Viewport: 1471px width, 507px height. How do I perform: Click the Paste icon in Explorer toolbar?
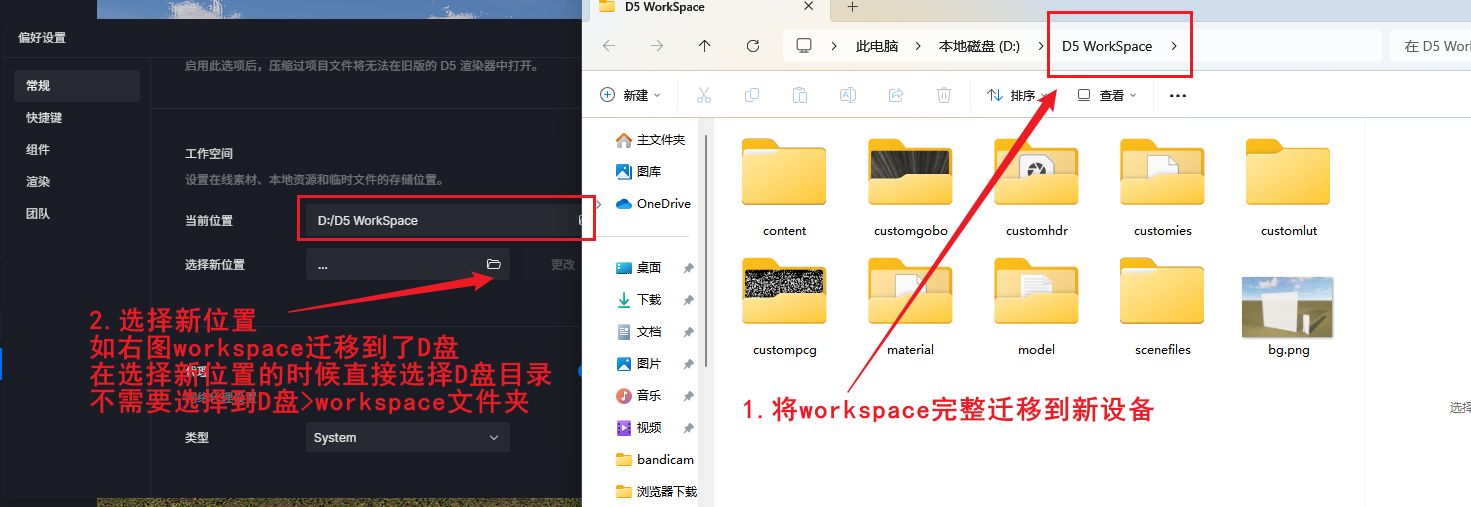(800, 95)
